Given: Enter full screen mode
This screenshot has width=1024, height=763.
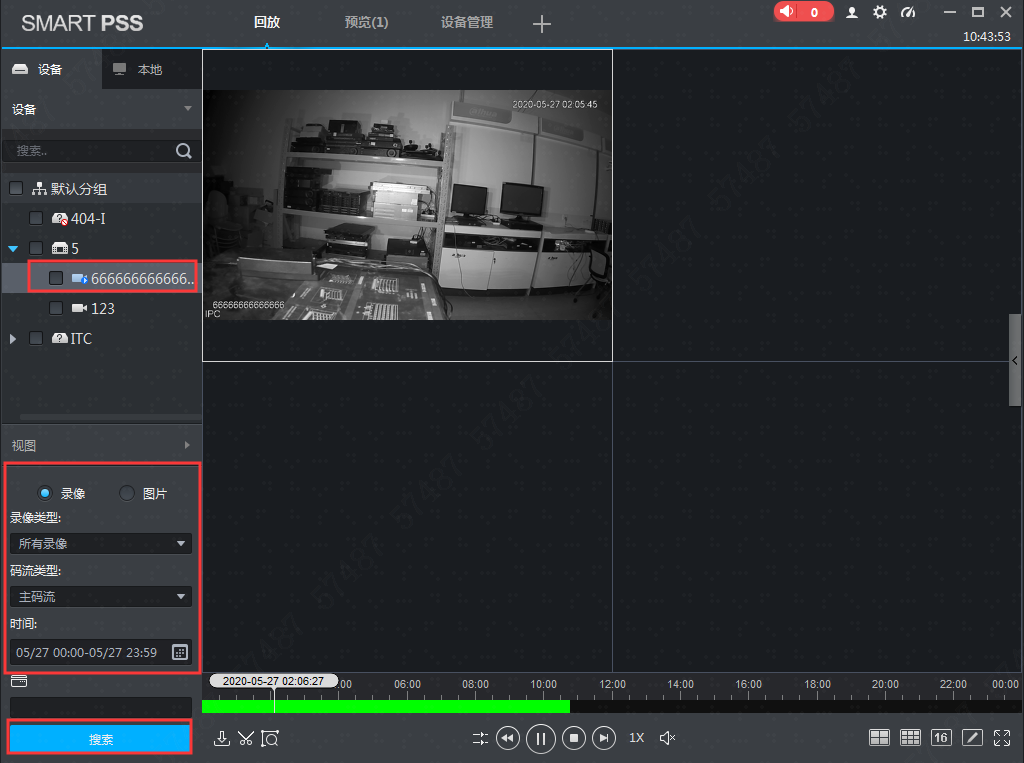Looking at the screenshot, I should [1002, 738].
